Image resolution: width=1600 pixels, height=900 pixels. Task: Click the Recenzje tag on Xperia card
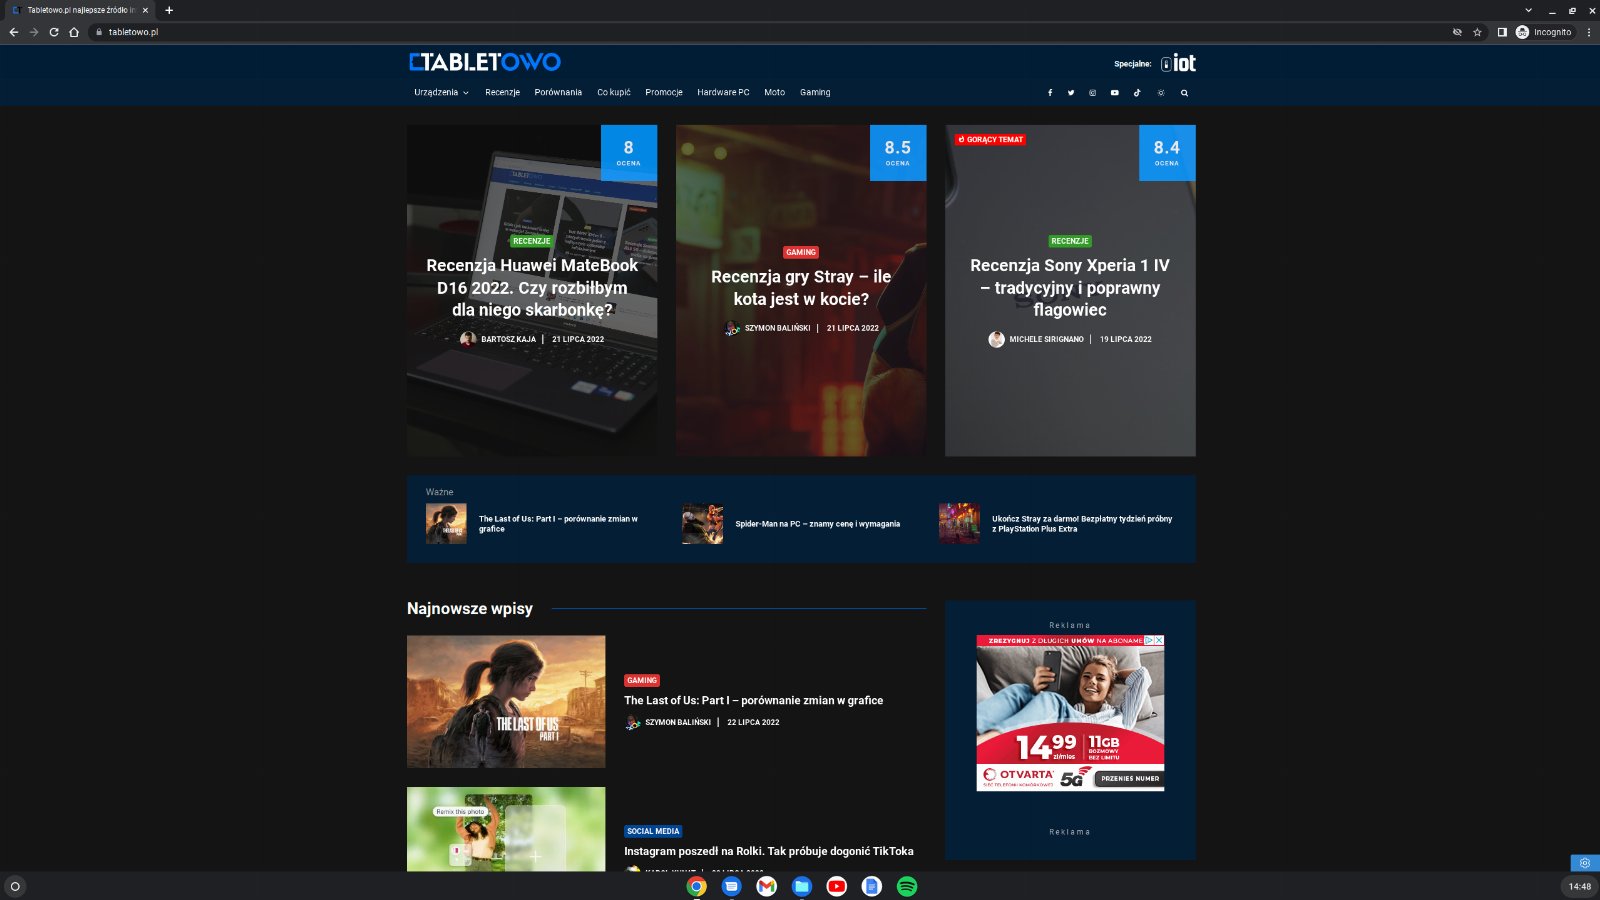pyautogui.click(x=1070, y=241)
